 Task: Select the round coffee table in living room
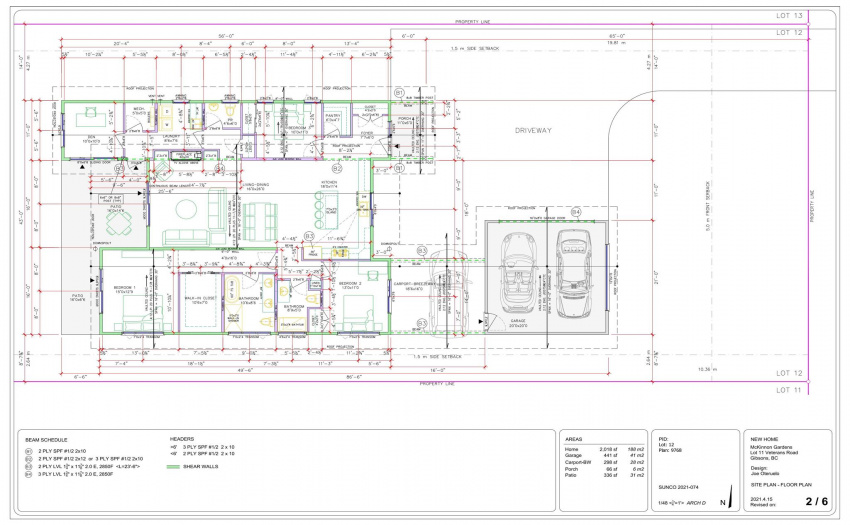185,211
